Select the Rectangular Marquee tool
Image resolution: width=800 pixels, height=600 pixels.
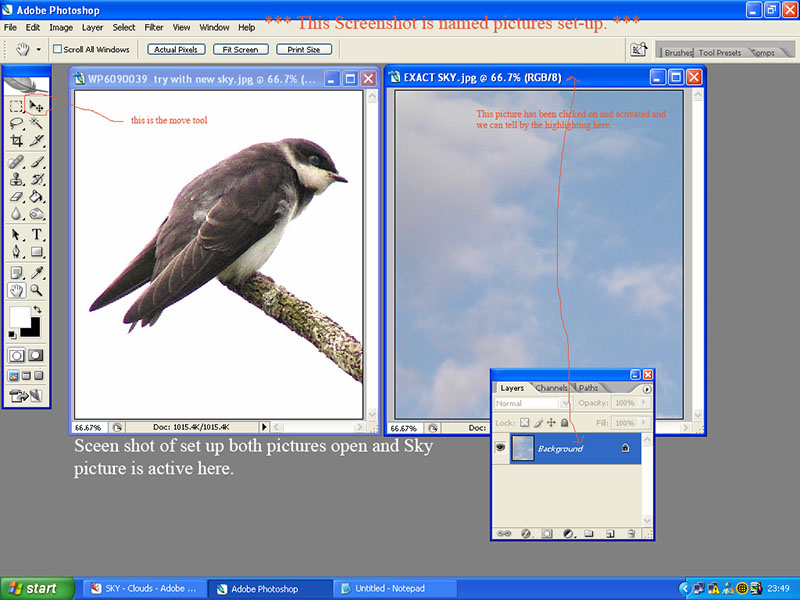tap(16, 106)
